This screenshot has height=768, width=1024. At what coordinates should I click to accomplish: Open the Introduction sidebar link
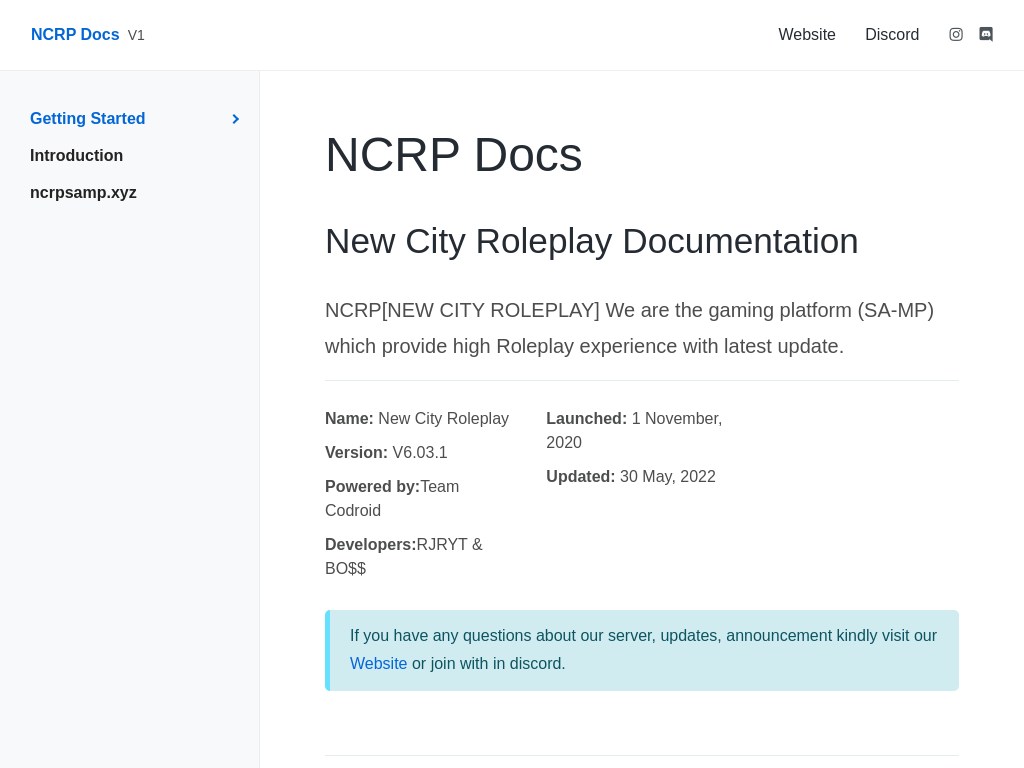tap(76, 155)
